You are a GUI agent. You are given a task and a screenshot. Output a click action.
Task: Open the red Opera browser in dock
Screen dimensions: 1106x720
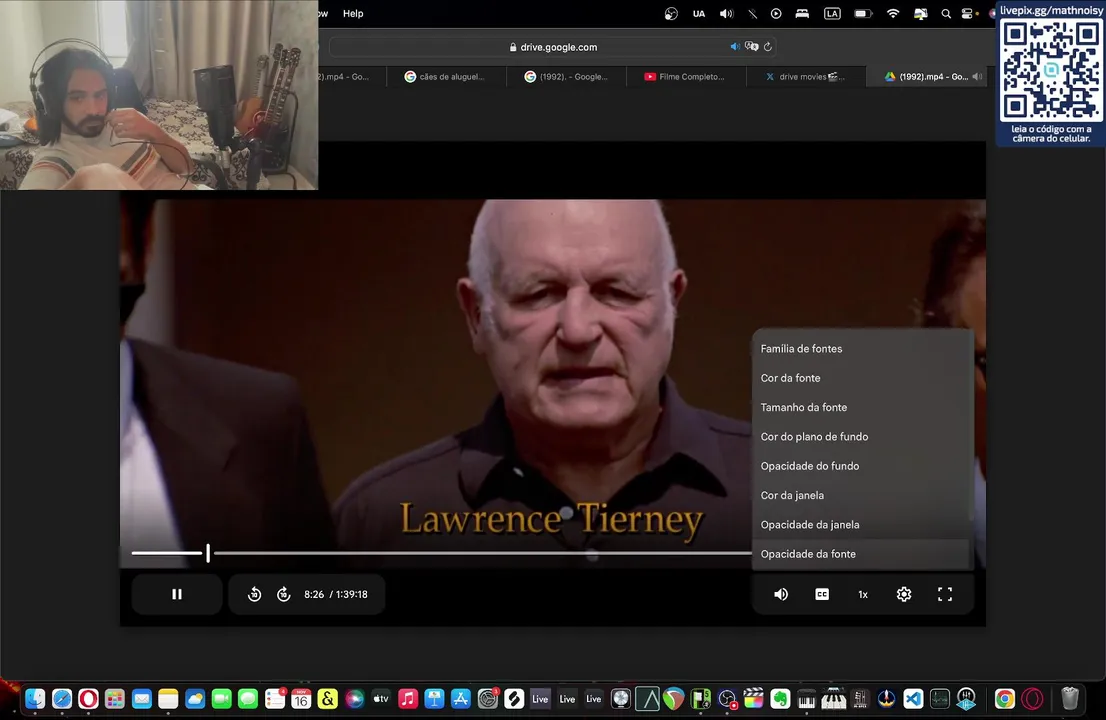(x=88, y=699)
